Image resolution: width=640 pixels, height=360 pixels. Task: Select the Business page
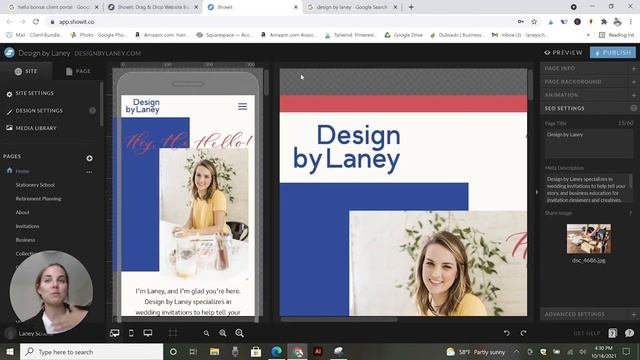[x=25, y=240]
